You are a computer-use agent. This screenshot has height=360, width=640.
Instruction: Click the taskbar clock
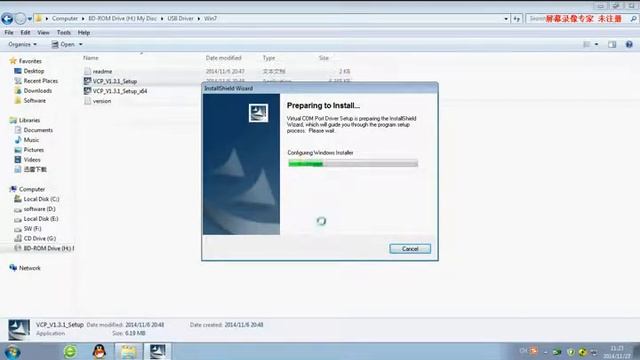617,352
